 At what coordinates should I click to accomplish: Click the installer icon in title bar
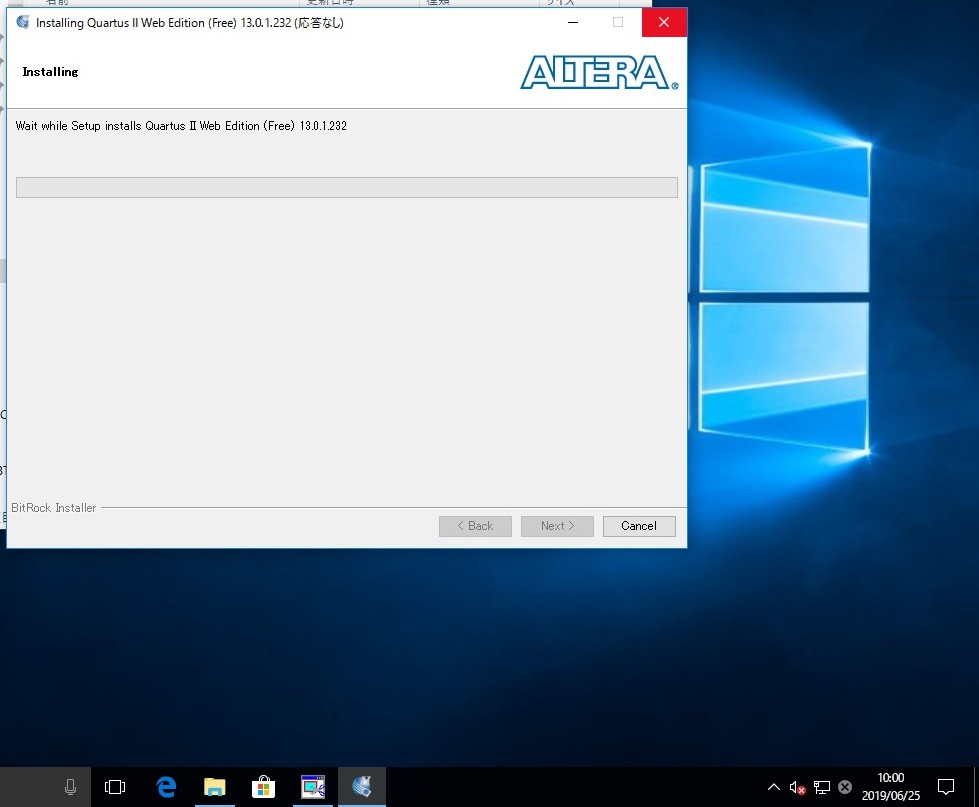point(22,23)
